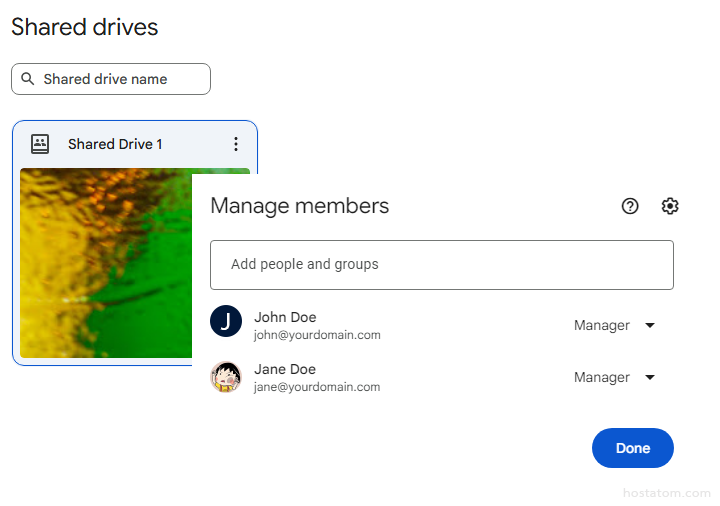Click the Shared Drive 1 title
This screenshot has width=720, height=506.
(x=115, y=144)
